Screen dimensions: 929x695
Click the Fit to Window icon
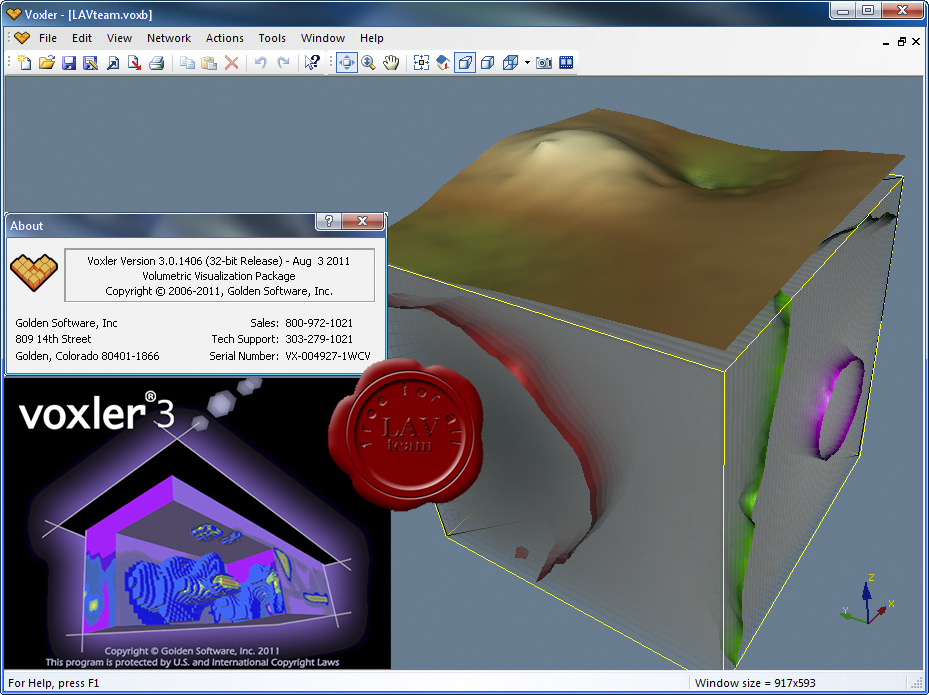(x=421, y=62)
